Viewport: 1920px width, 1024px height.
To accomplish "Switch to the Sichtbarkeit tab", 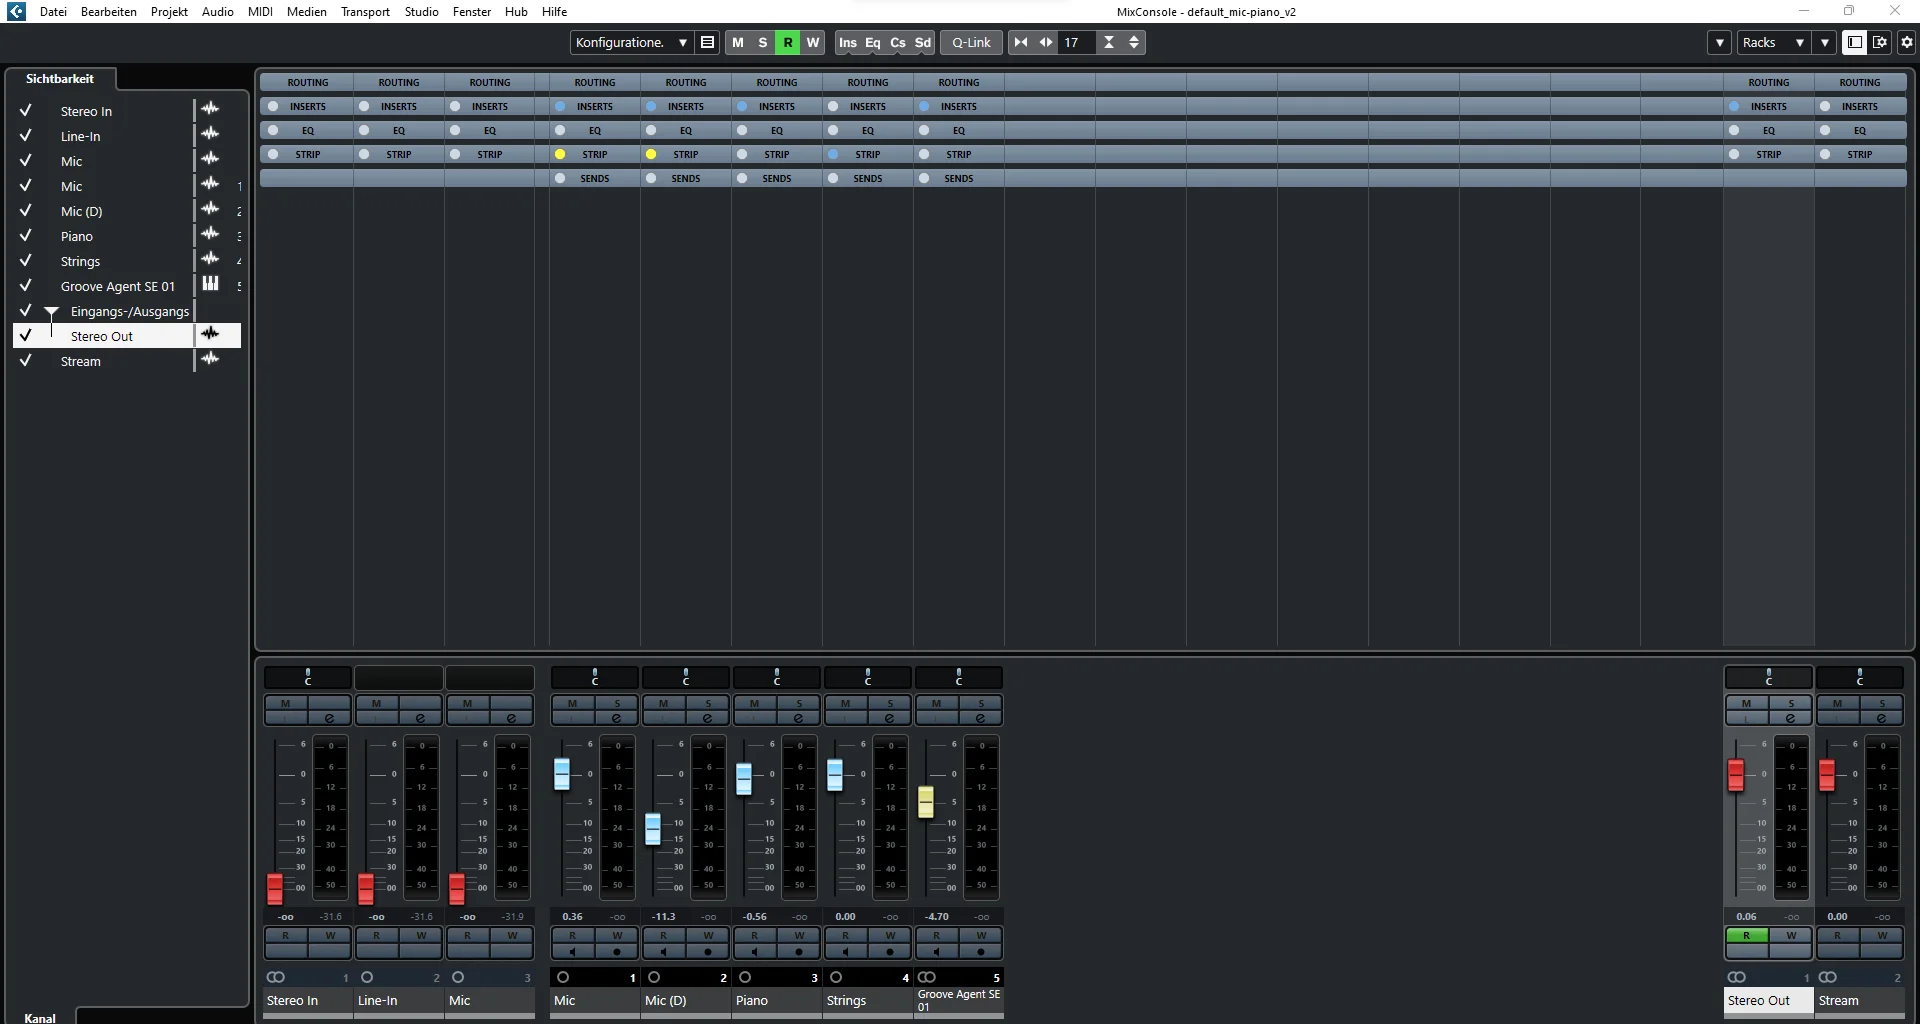I will [60, 78].
